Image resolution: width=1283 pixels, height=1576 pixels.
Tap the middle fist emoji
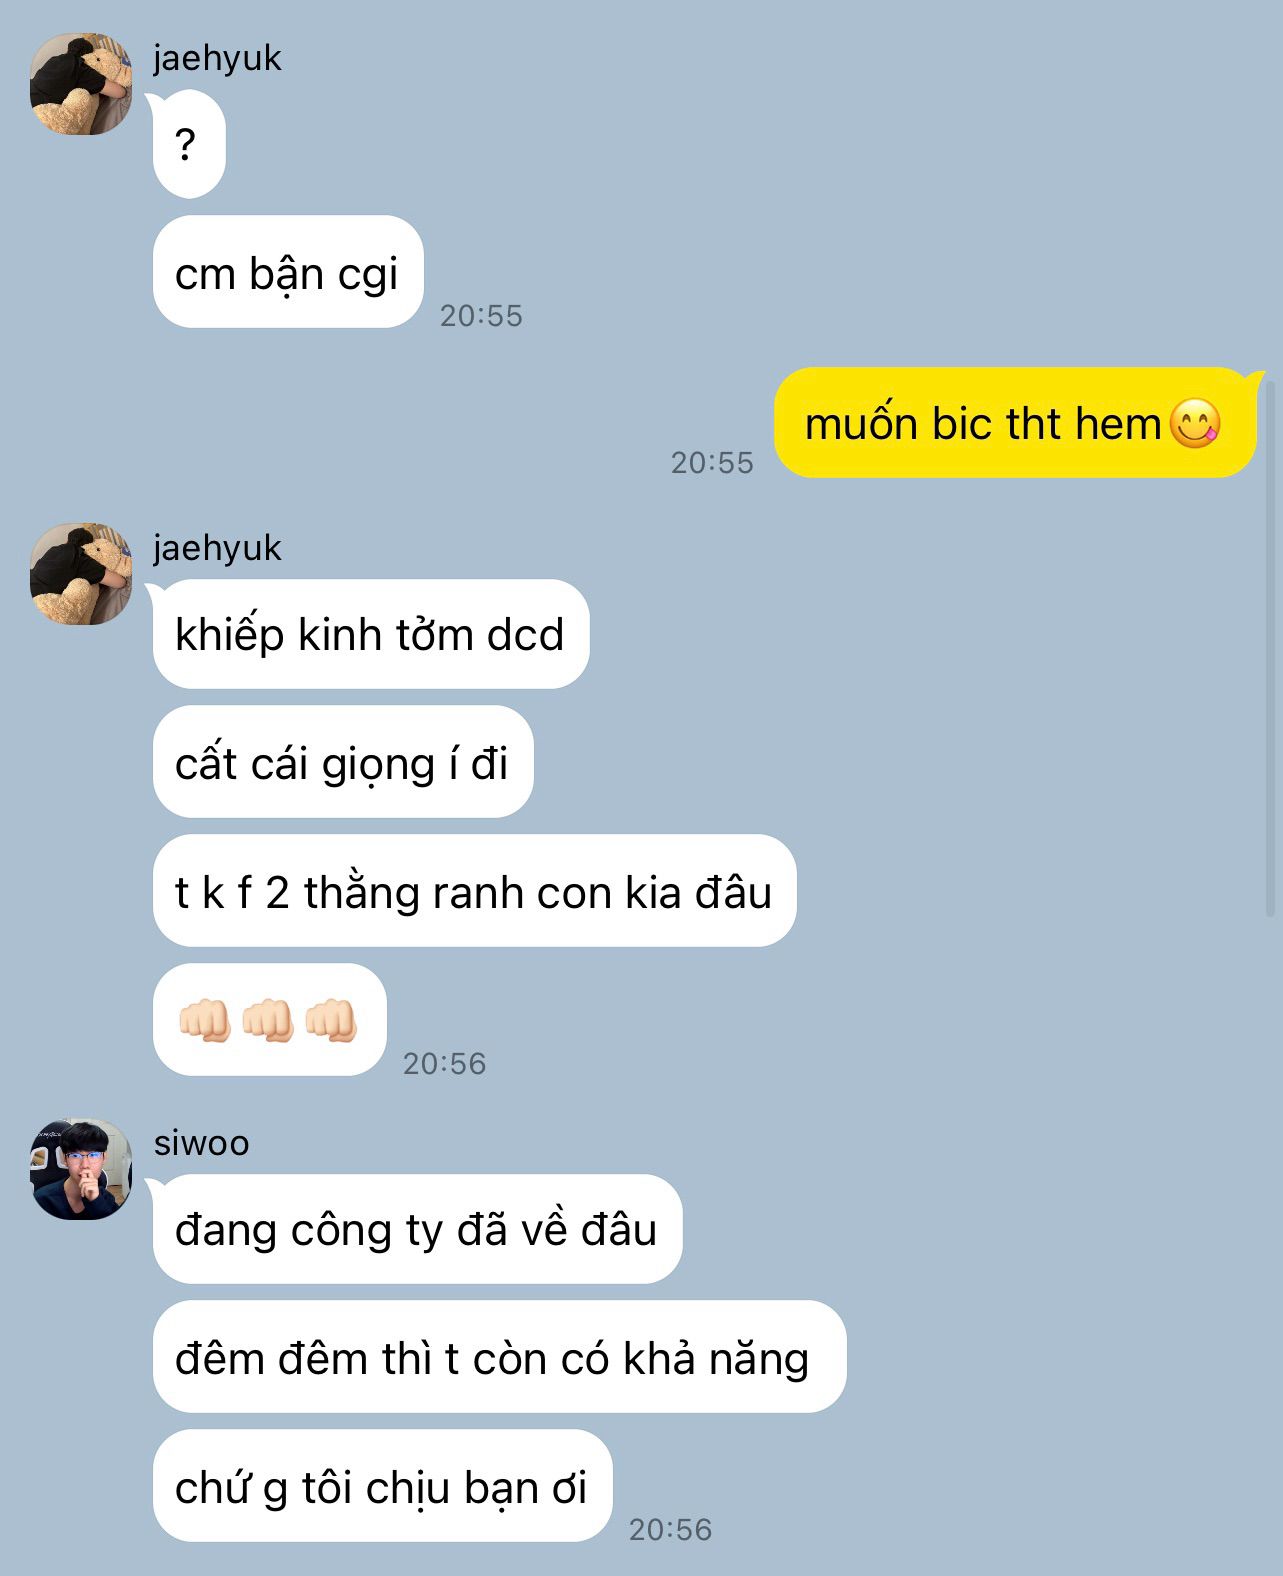(268, 1020)
